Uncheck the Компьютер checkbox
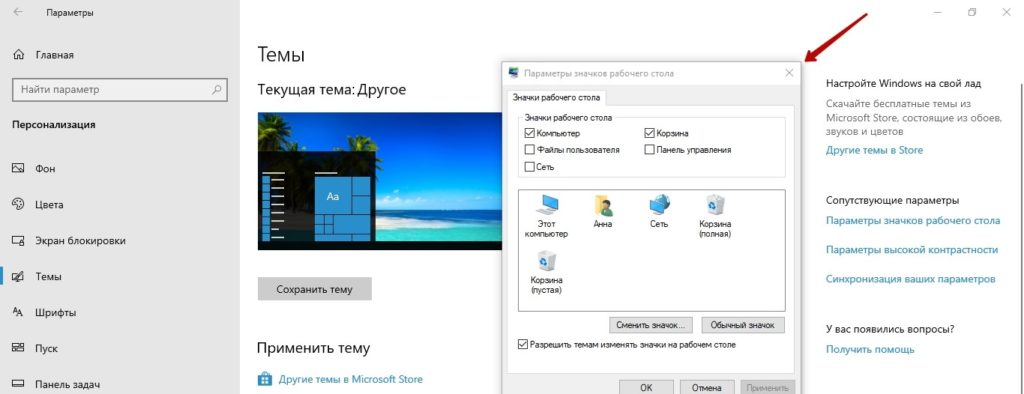Image resolution: width=1024 pixels, height=394 pixels. pos(529,133)
